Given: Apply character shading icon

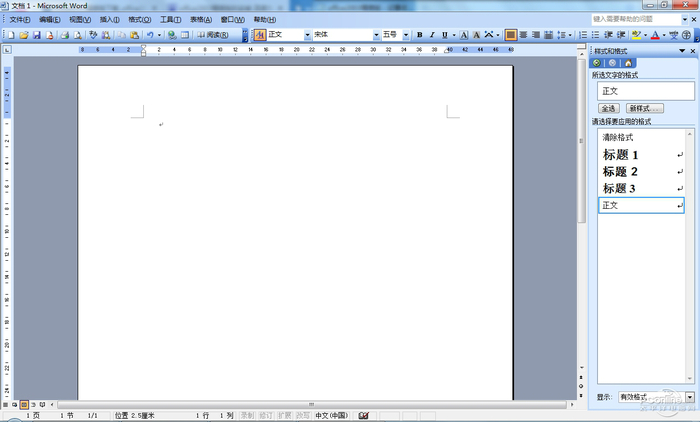Looking at the screenshot, I should point(476,35).
